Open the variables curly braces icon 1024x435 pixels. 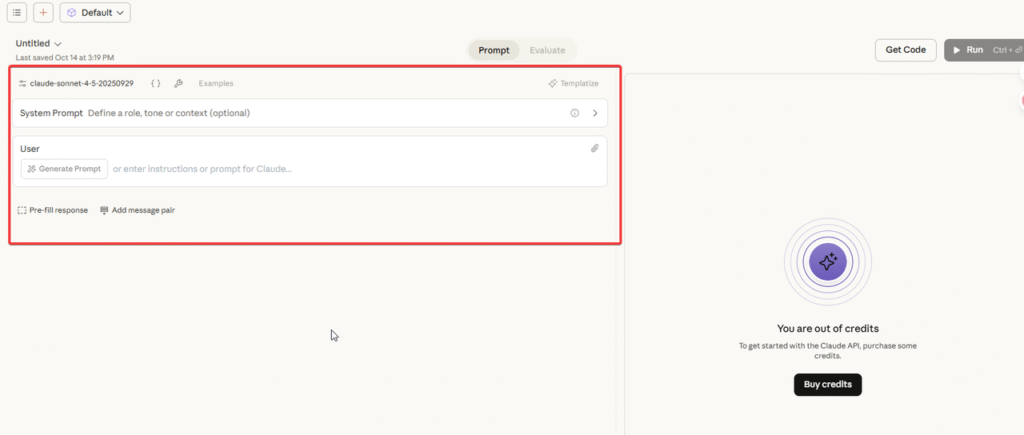(x=156, y=84)
